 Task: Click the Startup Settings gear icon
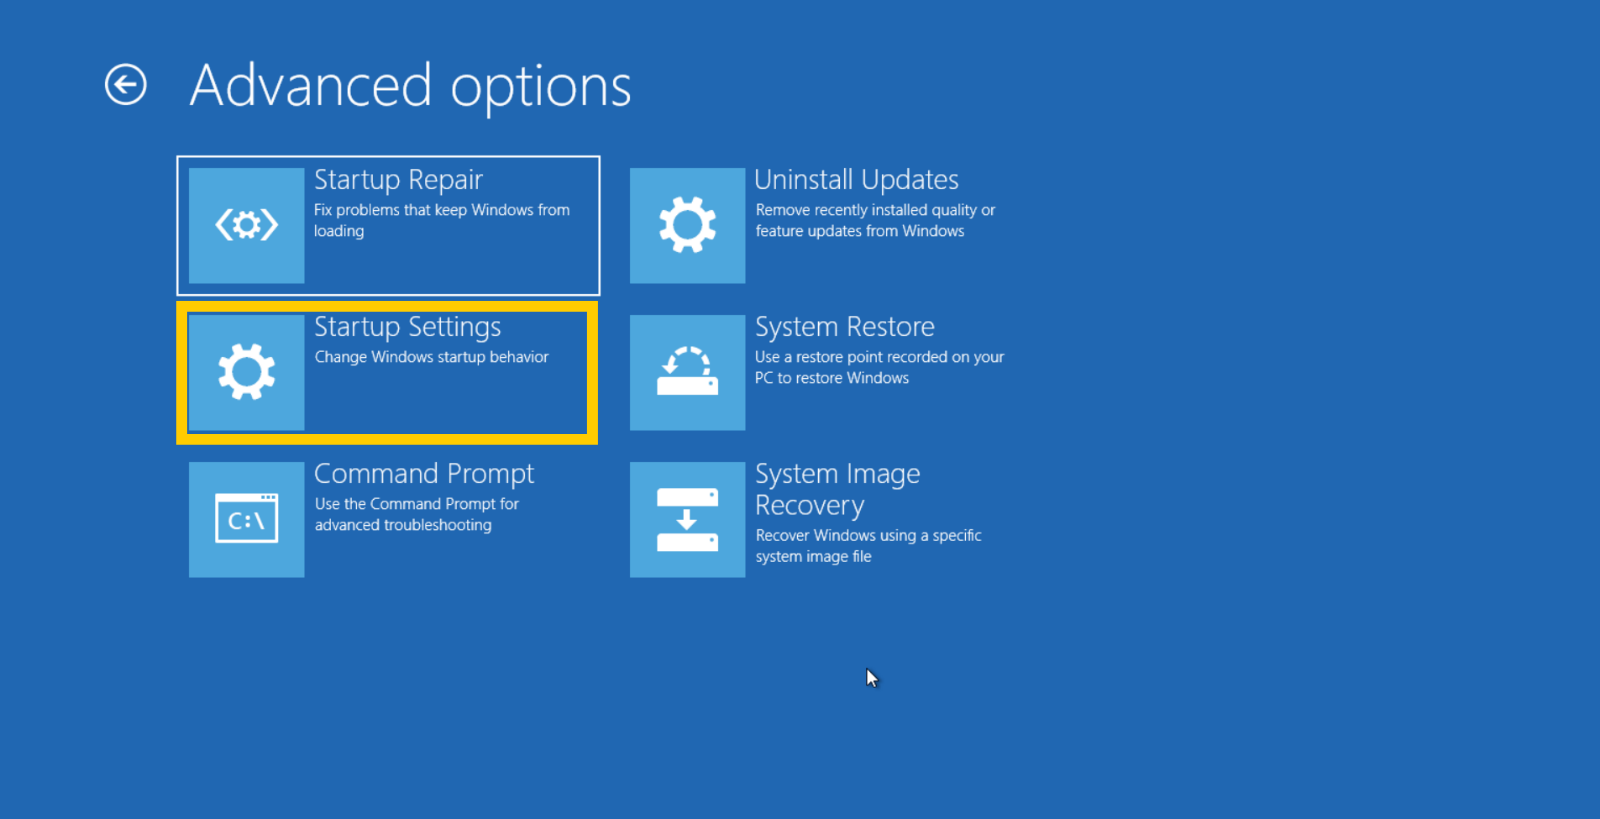pyautogui.click(x=246, y=372)
